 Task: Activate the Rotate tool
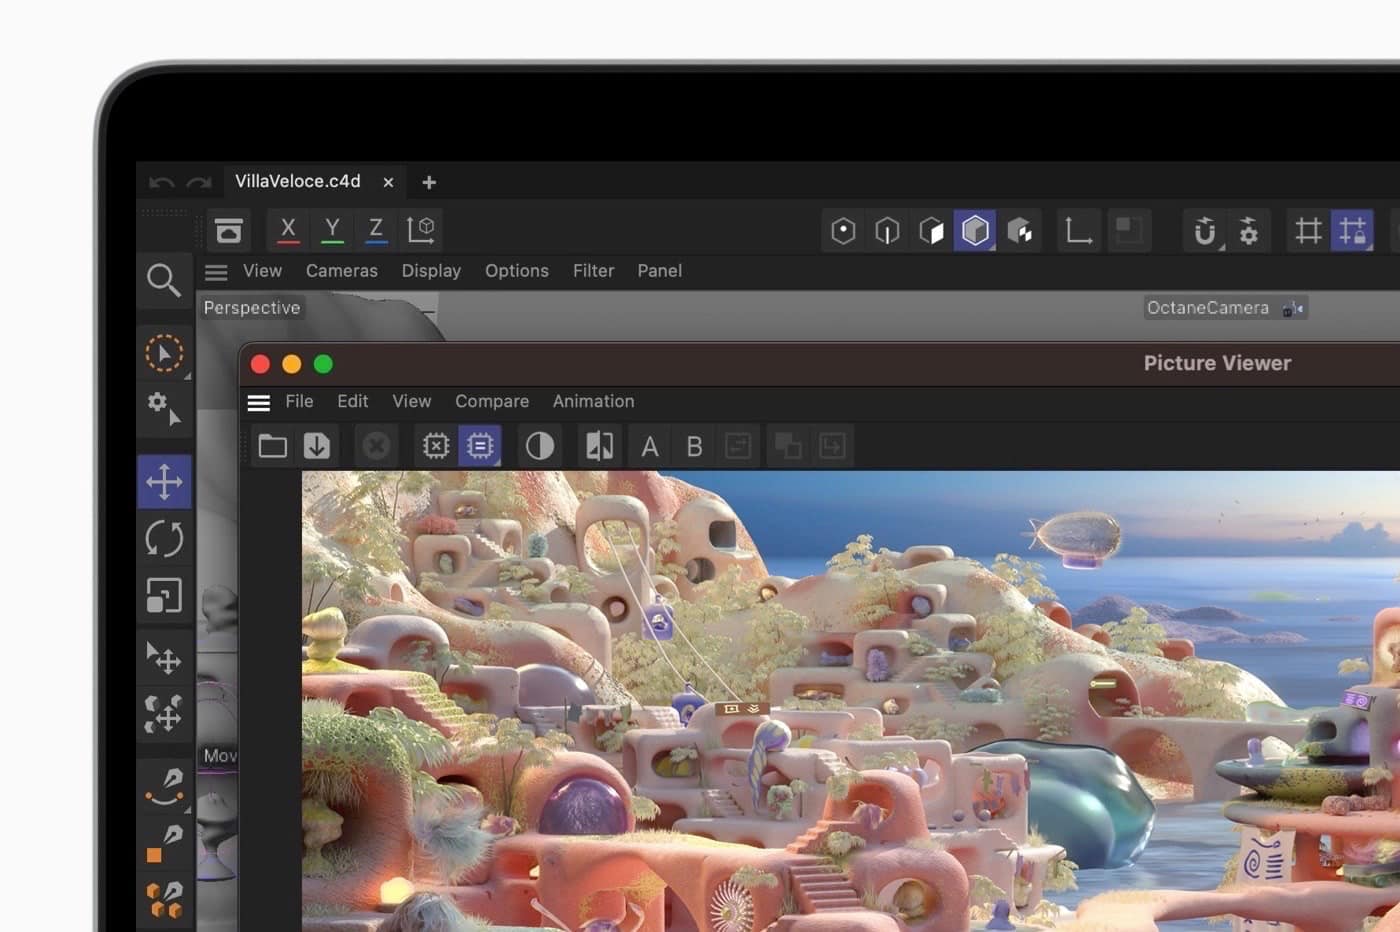point(164,538)
